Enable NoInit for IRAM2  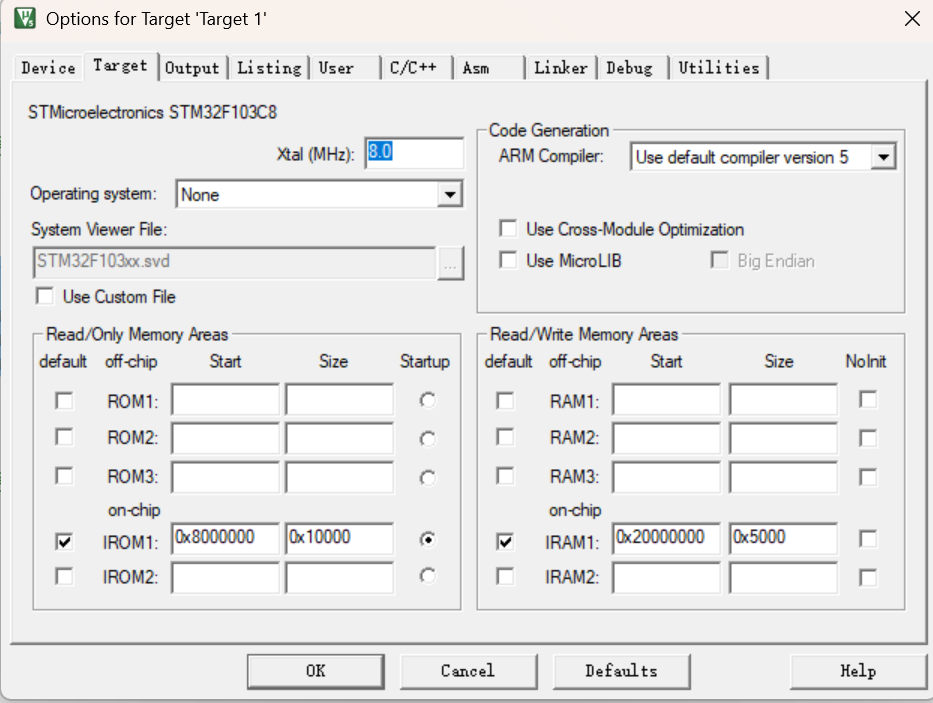coord(868,577)
